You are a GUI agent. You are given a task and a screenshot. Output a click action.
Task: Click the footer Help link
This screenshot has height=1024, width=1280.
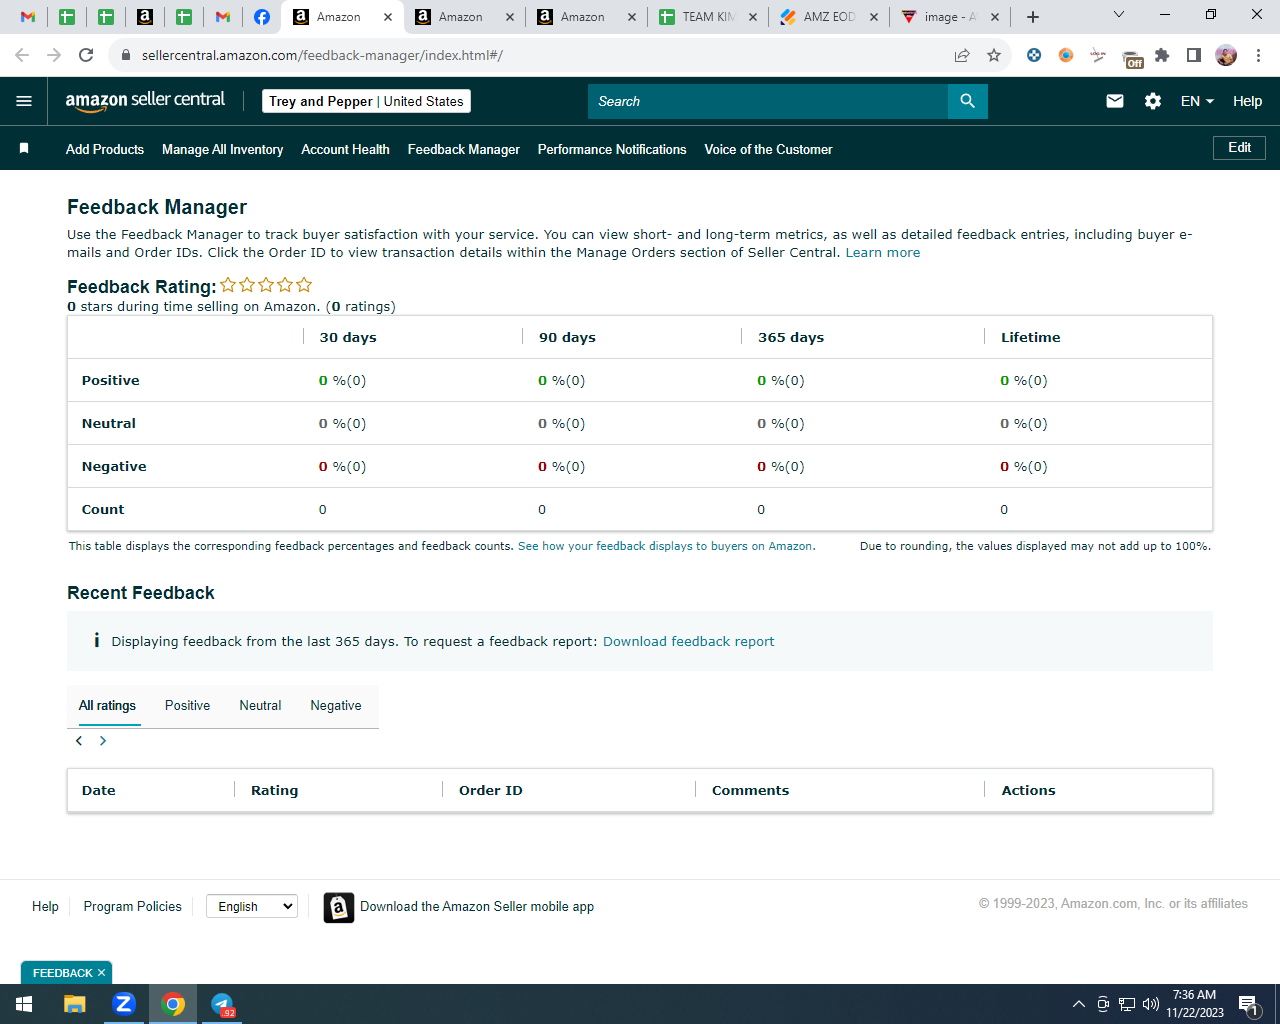tap(45, 906)
